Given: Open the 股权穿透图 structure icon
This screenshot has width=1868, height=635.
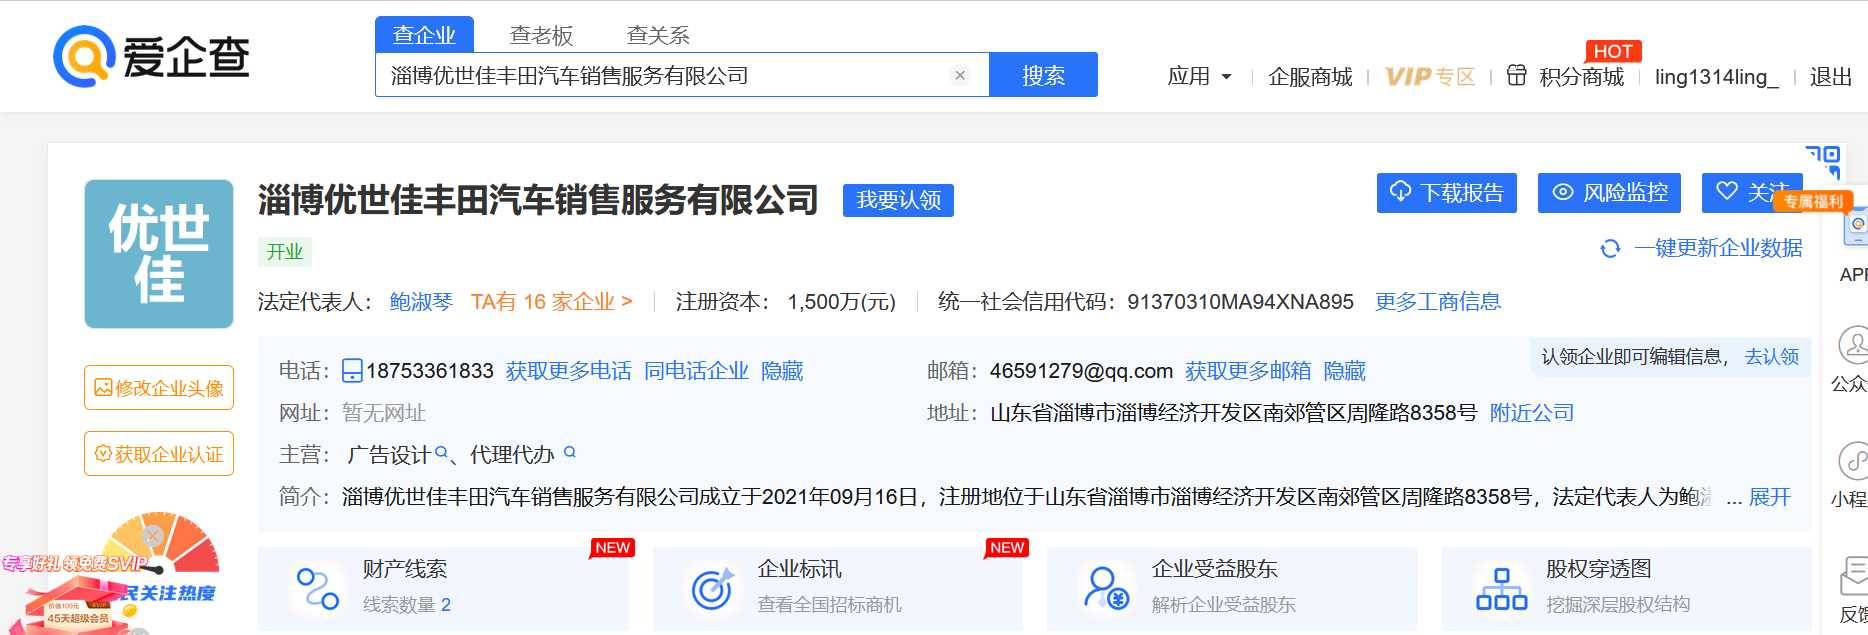Looking at the screenshot, I should [x=1501, y=588].
